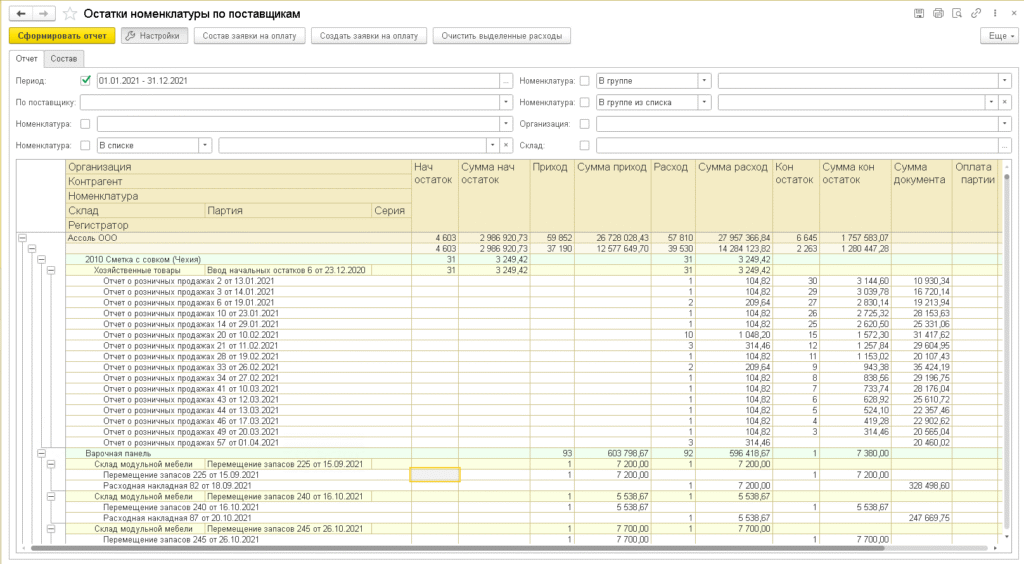1024x564 pixels.
Task: Uncheck the Период checkbox
Action: pos(86,80)
